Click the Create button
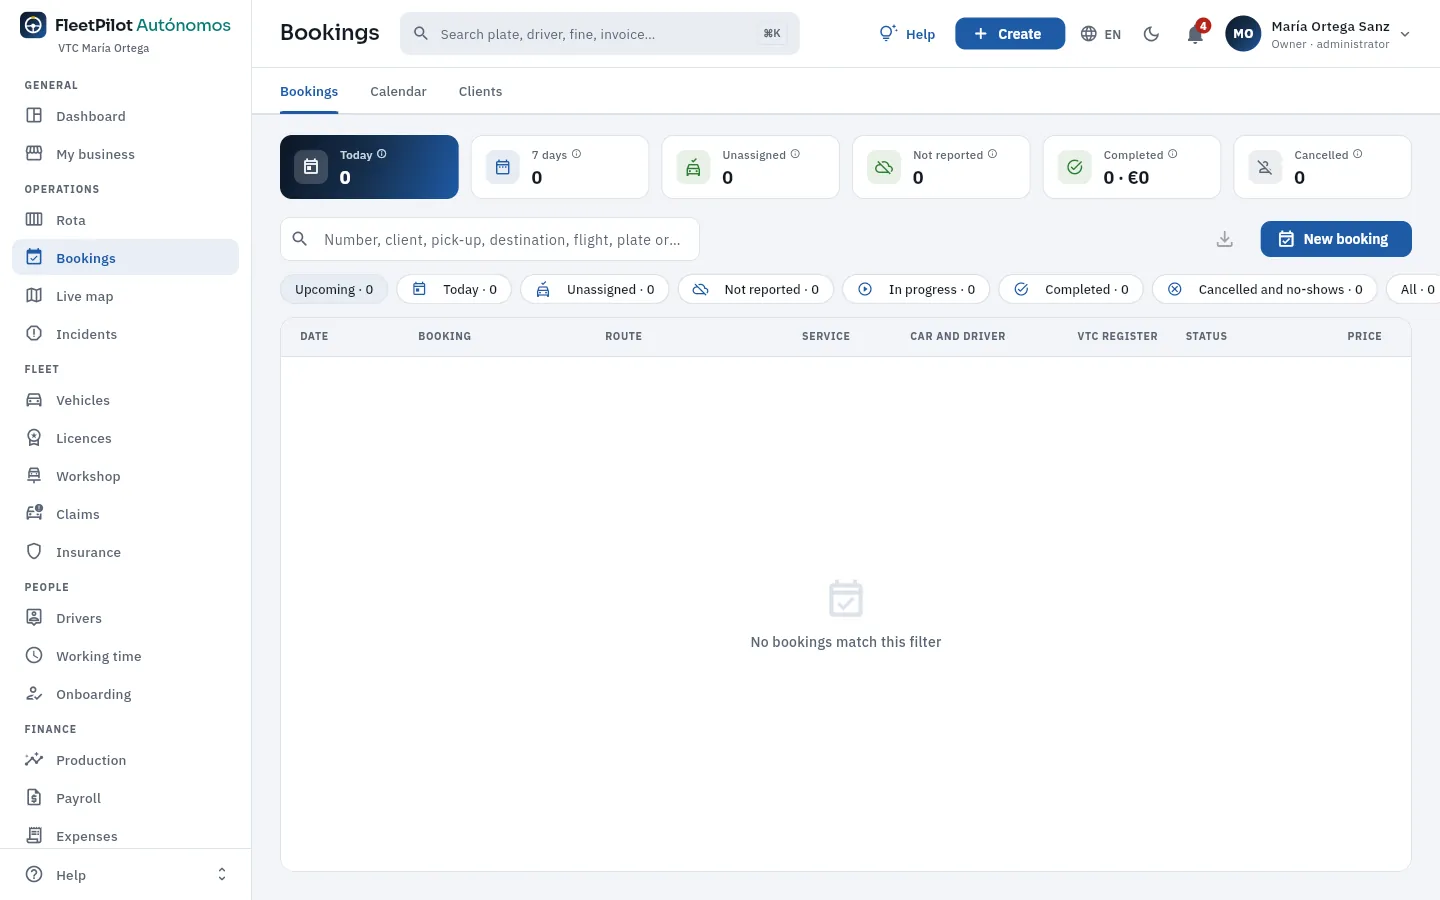1440x900 pixels. (1010, 34)
